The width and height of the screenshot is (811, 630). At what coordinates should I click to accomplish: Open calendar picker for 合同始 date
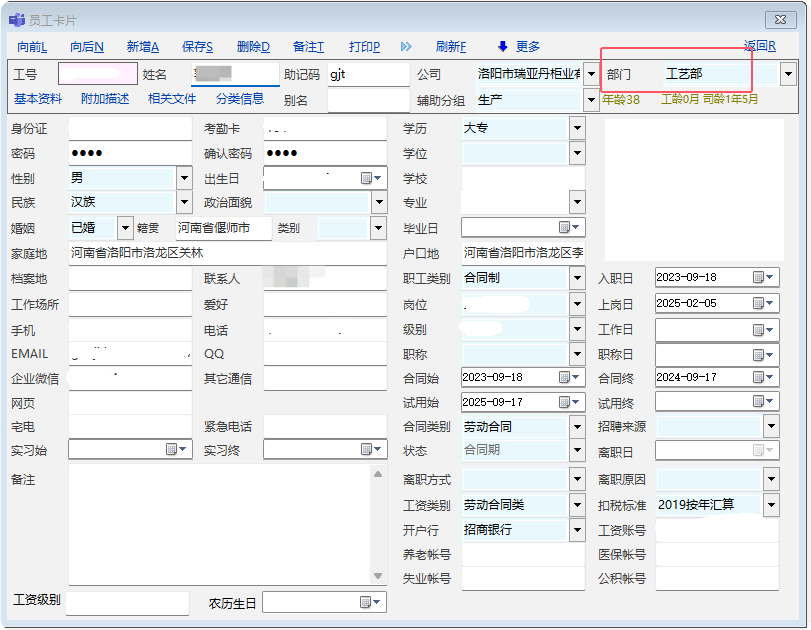pyautogui.click(x=564, y=377)
